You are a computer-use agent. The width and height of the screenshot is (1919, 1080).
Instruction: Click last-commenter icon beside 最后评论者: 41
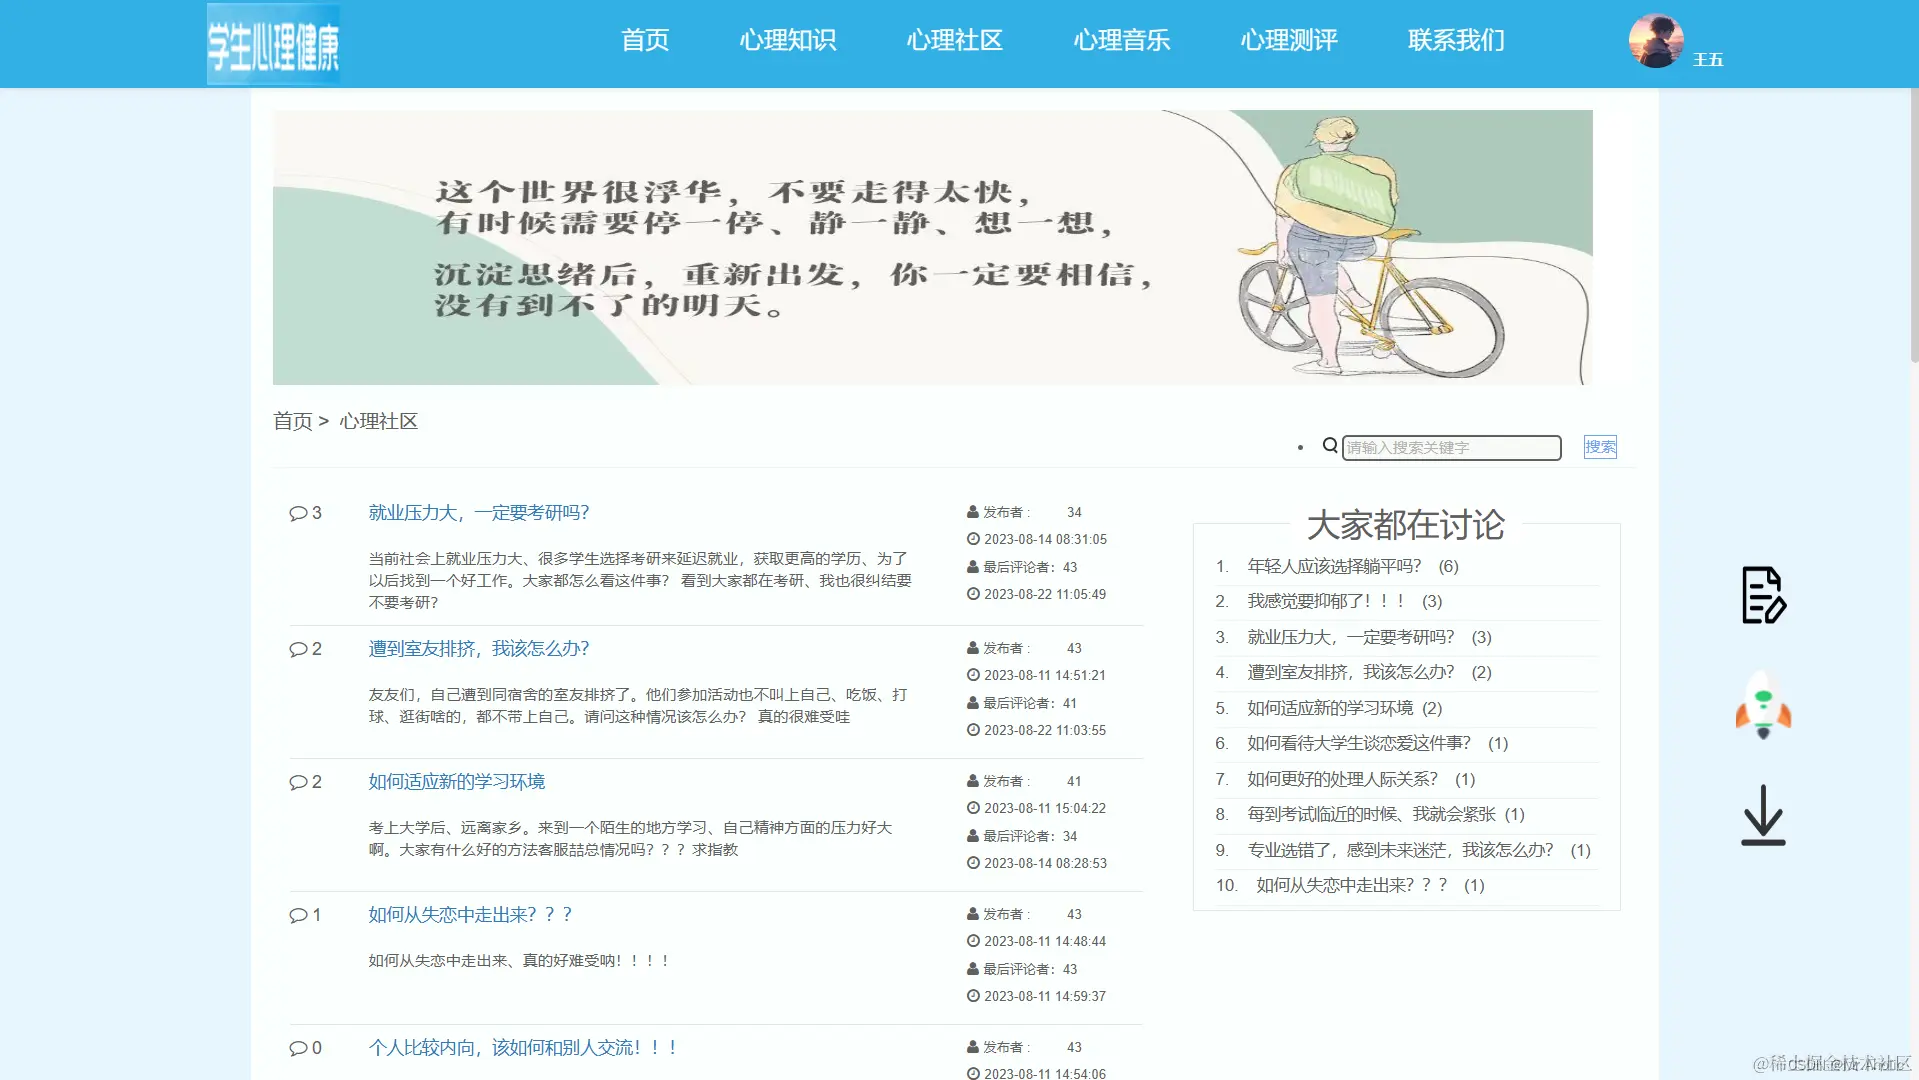coord(973,703)
